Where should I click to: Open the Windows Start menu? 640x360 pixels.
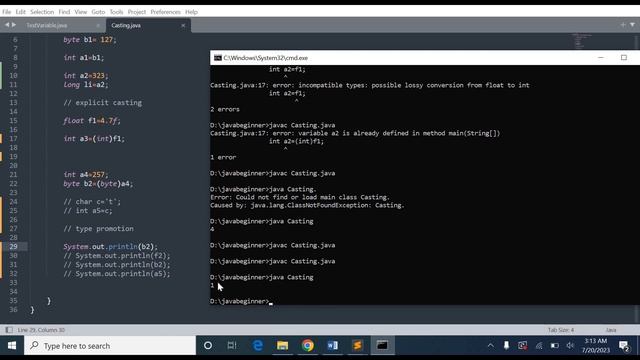12,346
